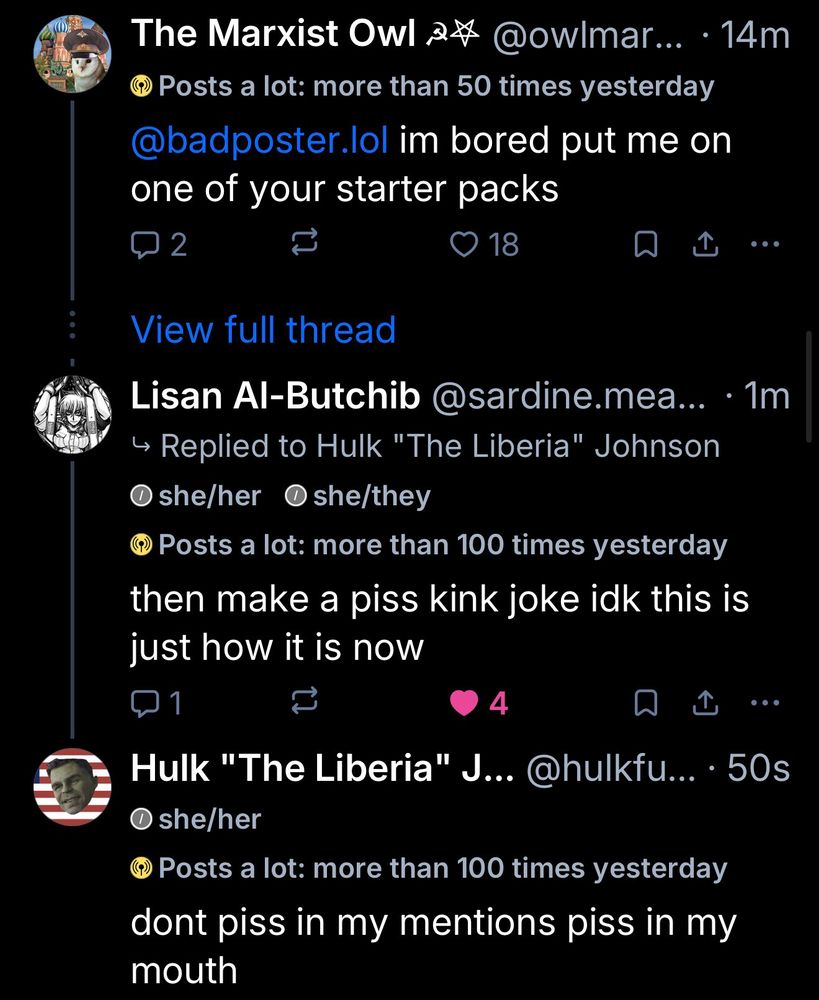Open options menu on The Marxist Owl's post
The height and width of the screenshot is (1000, 819).
[765, 243]
